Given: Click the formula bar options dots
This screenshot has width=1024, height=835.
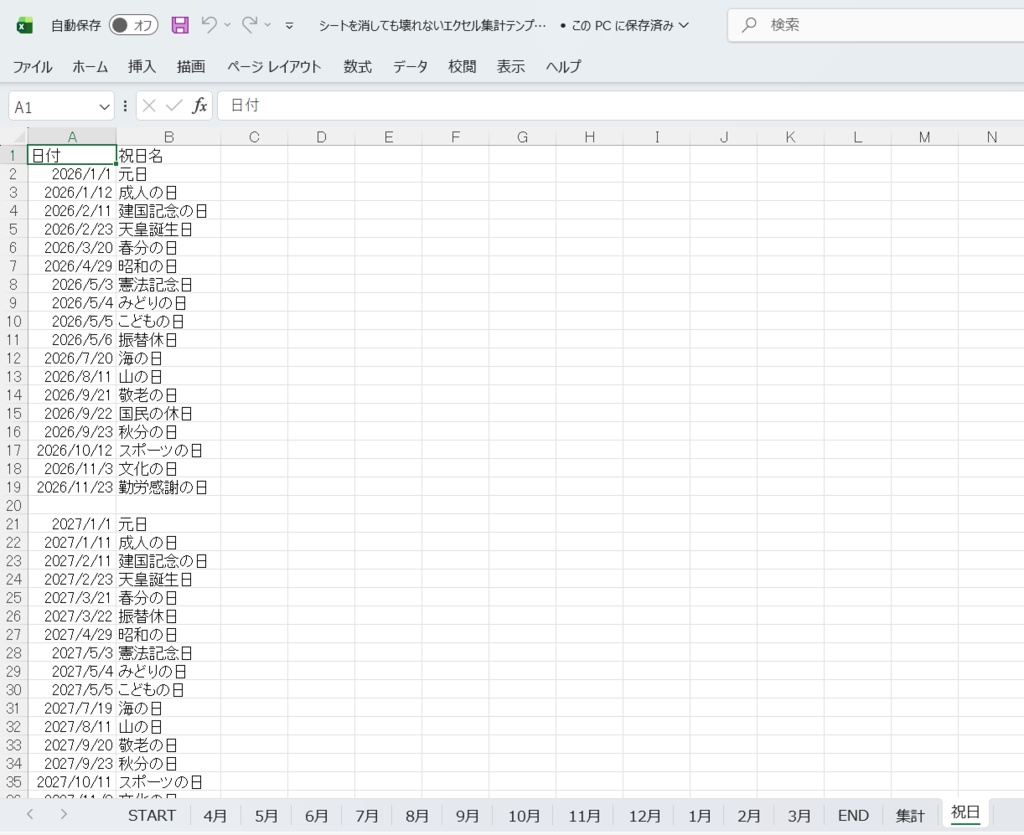Looking at the screenshot, I should click(x=125, y=106).
